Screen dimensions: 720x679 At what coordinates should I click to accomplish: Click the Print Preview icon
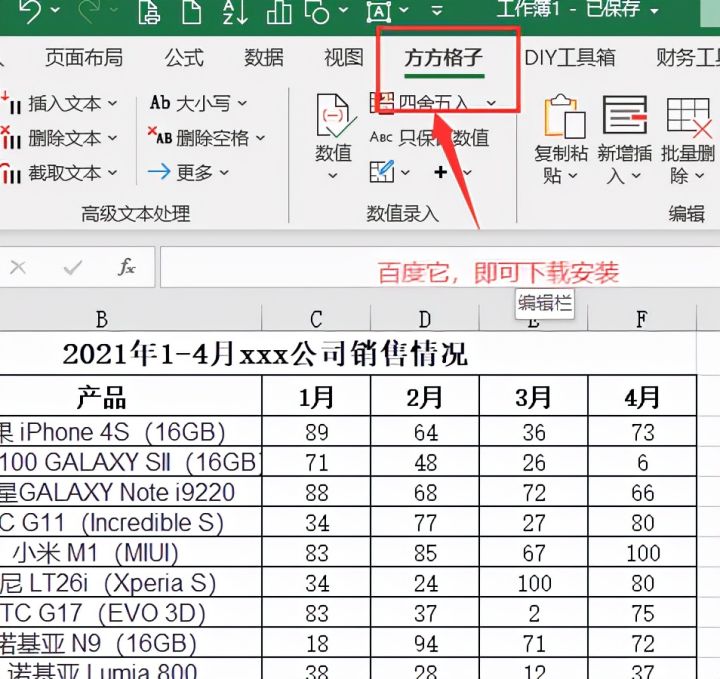click(x=149, y=11)
